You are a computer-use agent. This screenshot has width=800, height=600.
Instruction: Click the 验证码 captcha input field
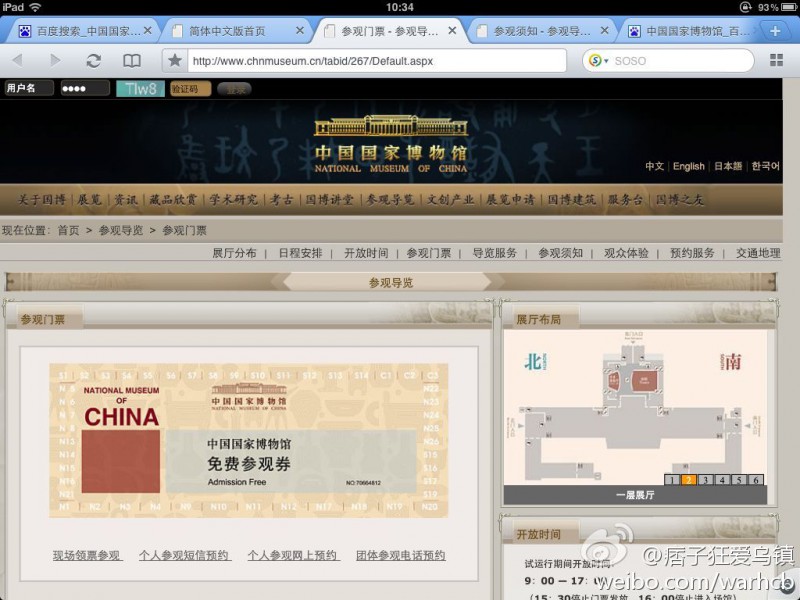(x=190, y=89)
